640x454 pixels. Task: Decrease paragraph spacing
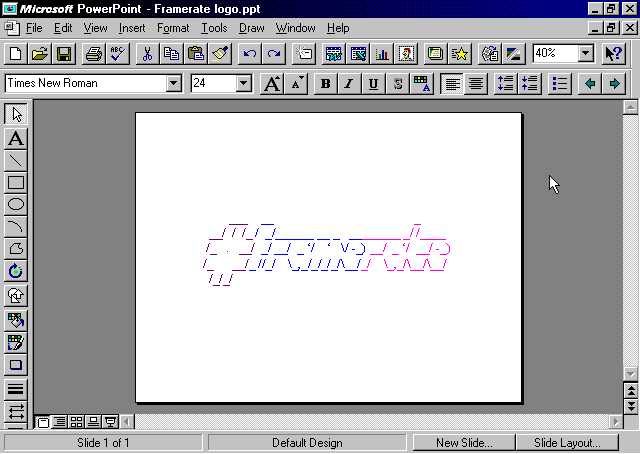coord(529,84)
